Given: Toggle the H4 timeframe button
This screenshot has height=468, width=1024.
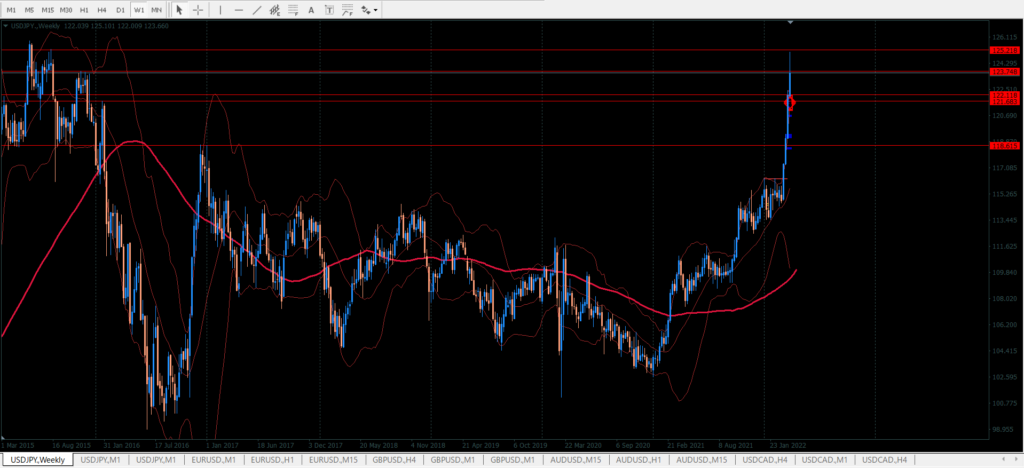Looking at the screenshot, I should point(103,9).
